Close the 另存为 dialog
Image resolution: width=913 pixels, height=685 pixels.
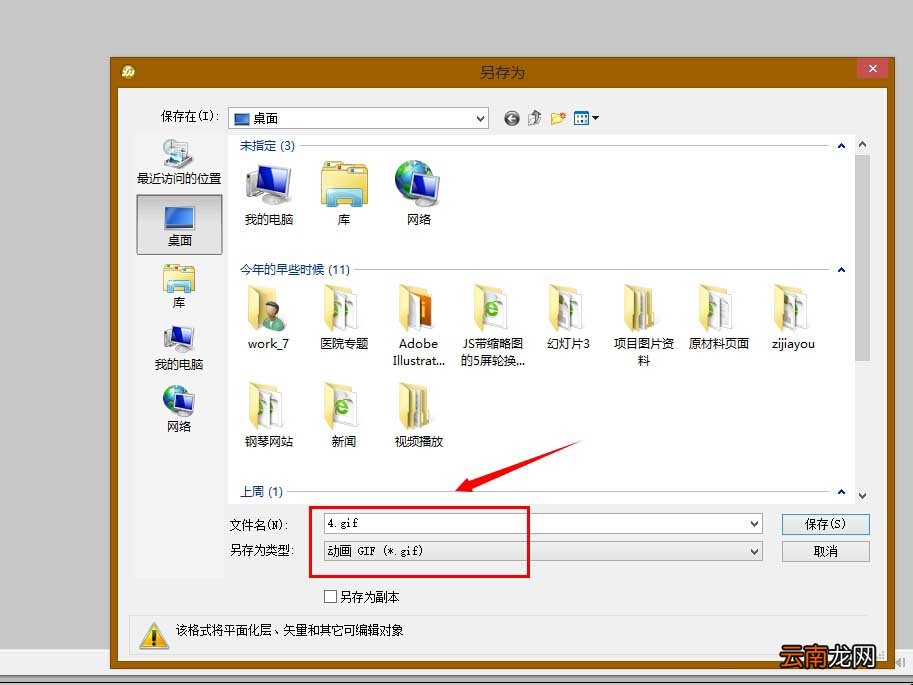click(872, 69)
